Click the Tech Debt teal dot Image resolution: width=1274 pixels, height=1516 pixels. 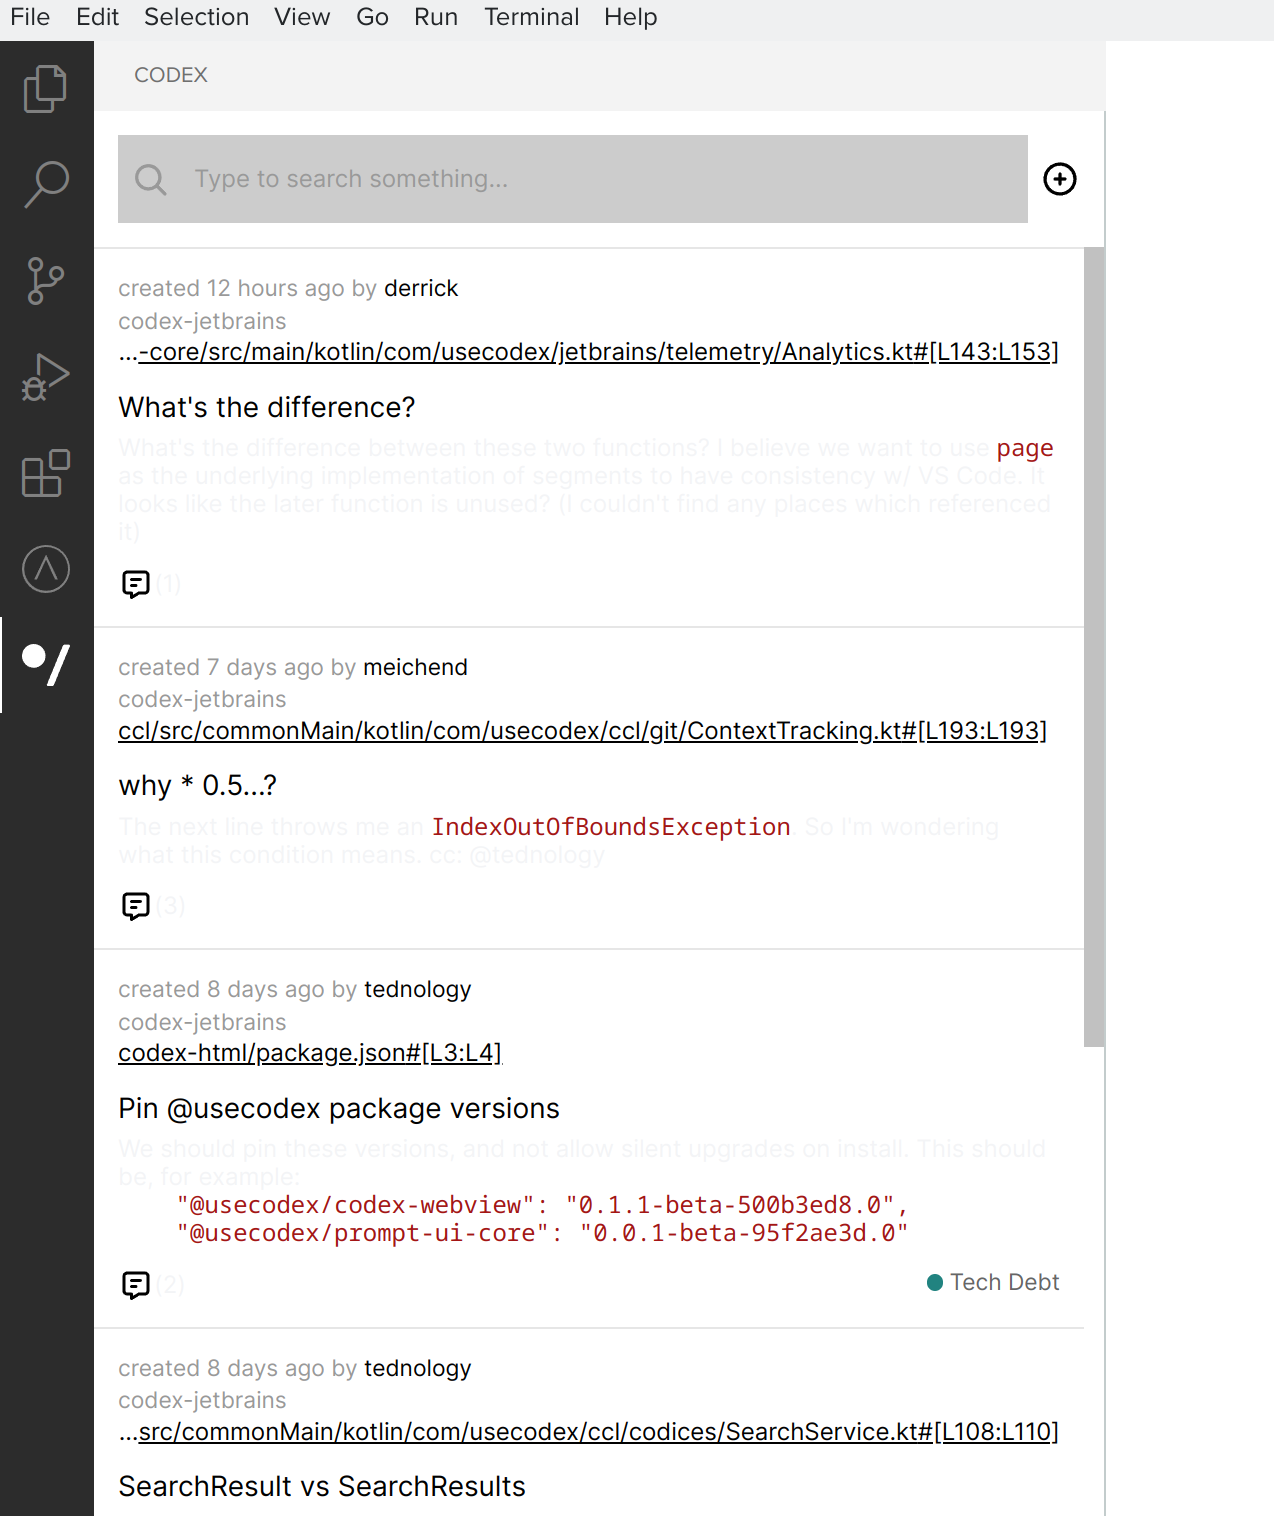935,1283
